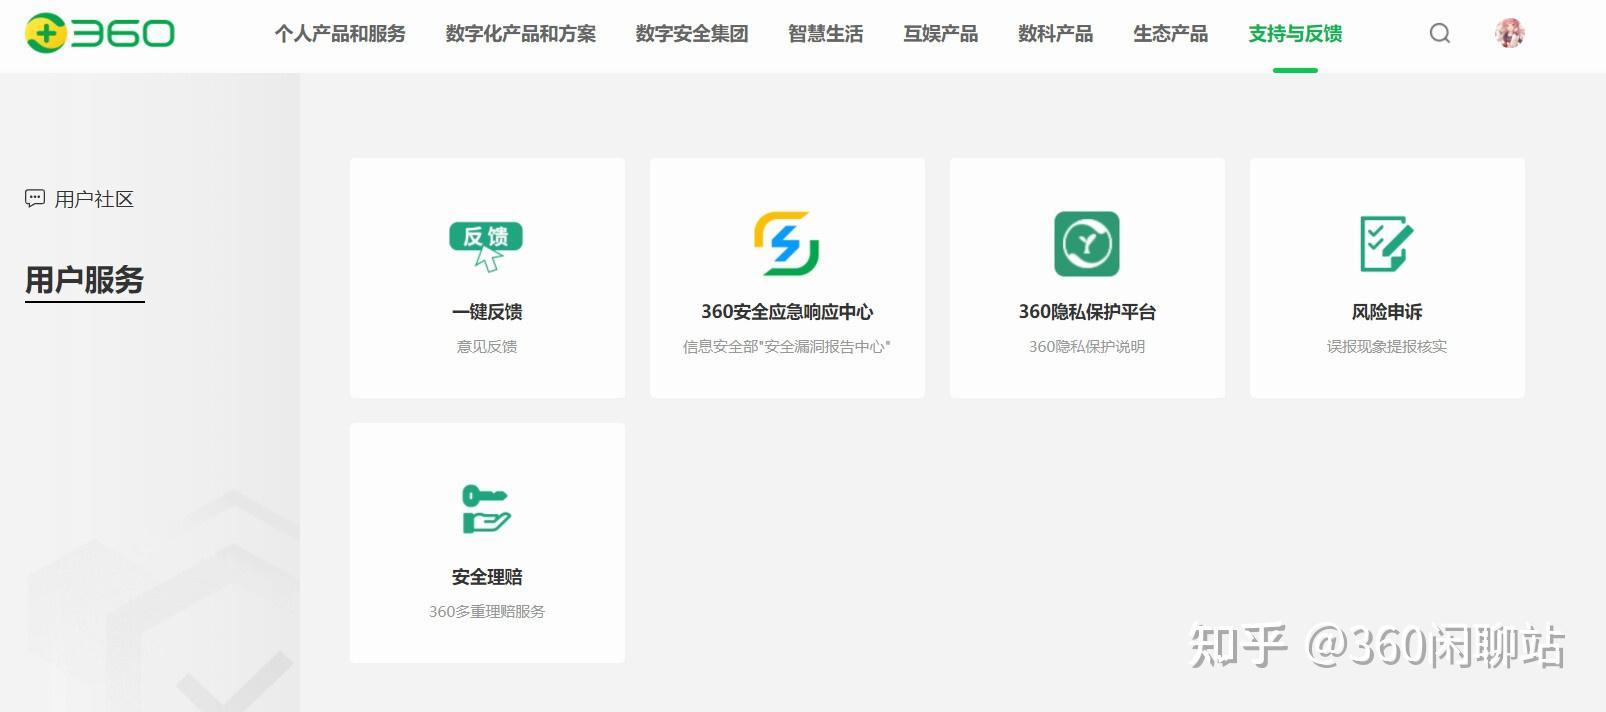Open 生态产品 menu
The image size is (1606, 712).
1170,34
